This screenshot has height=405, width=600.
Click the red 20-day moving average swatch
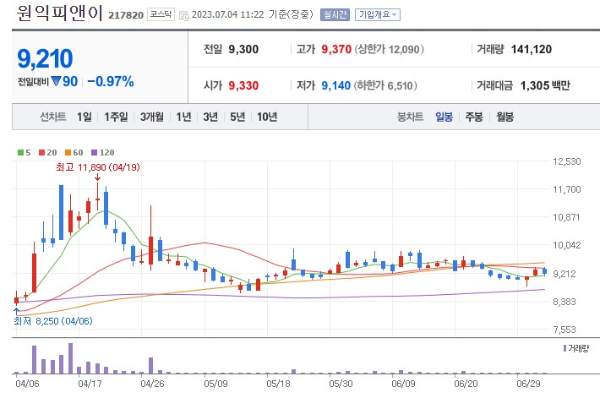42,153
